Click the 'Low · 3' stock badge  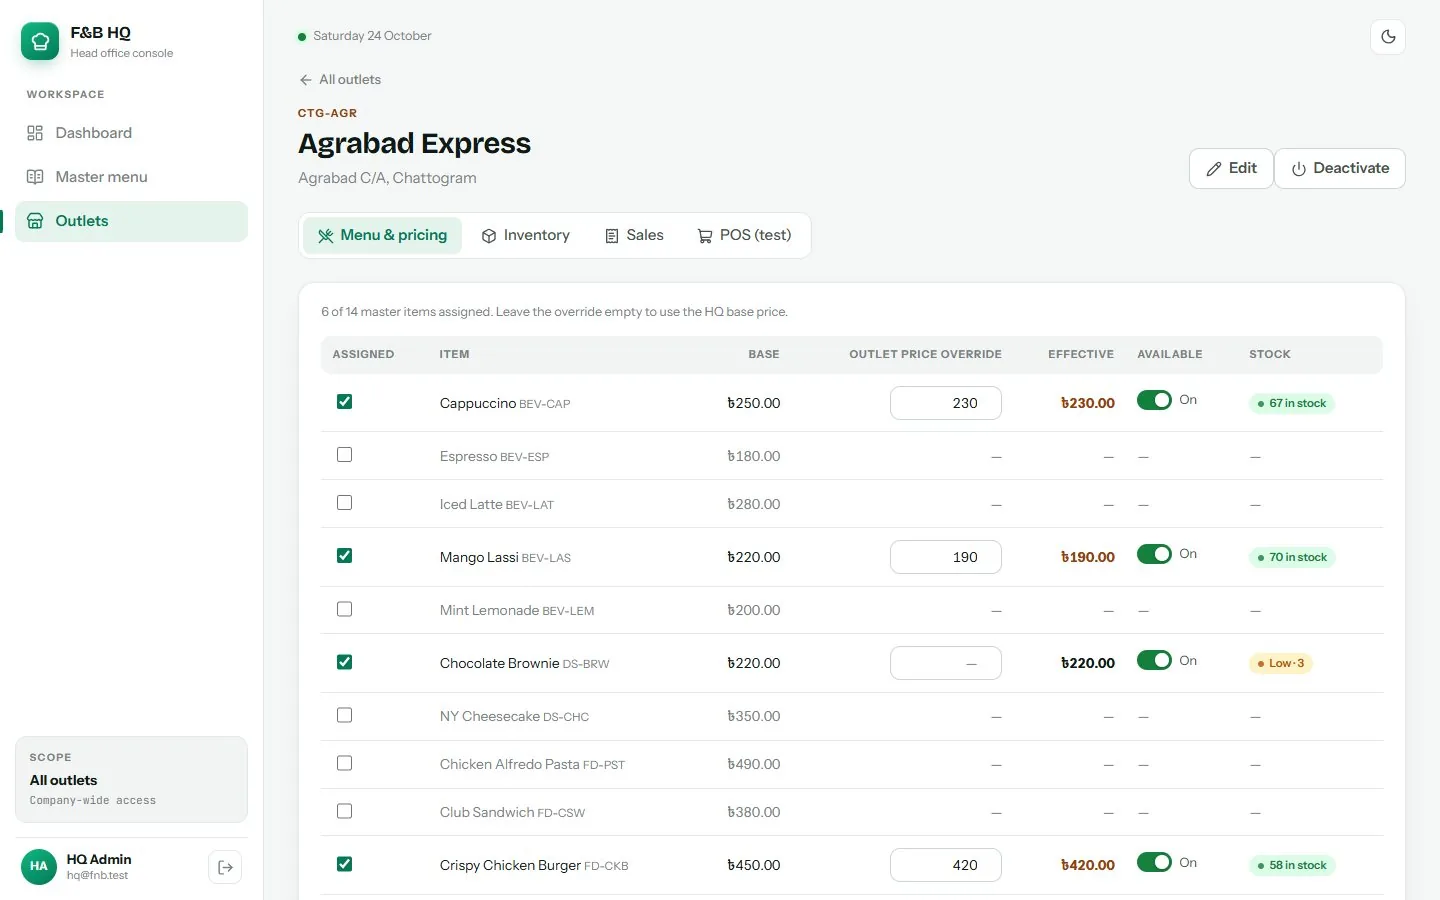[x=1280, y=663]
